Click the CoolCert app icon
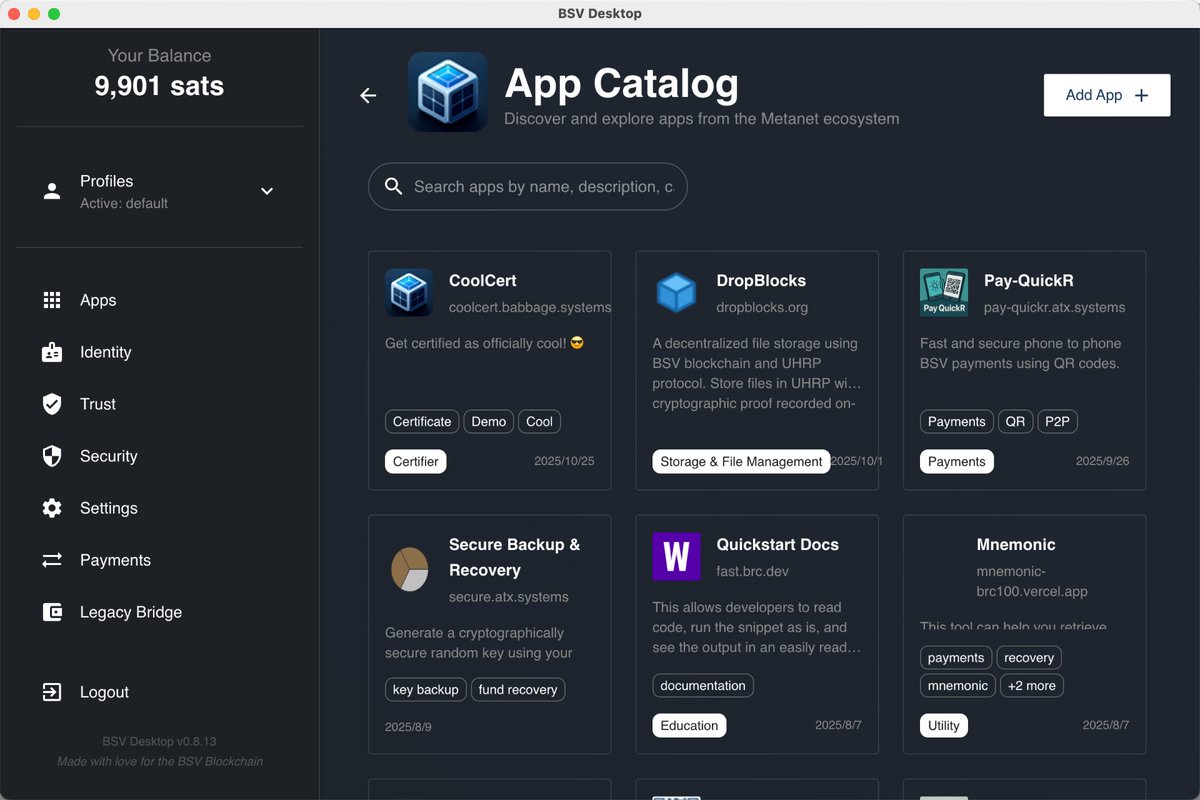 (409, 293)
